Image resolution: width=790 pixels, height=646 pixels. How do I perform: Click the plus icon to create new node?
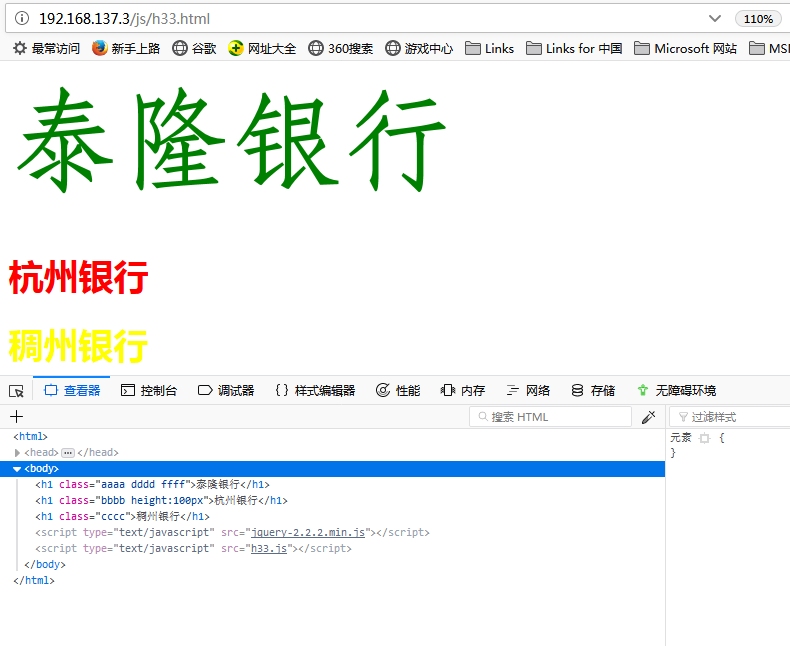pos(17,417)
